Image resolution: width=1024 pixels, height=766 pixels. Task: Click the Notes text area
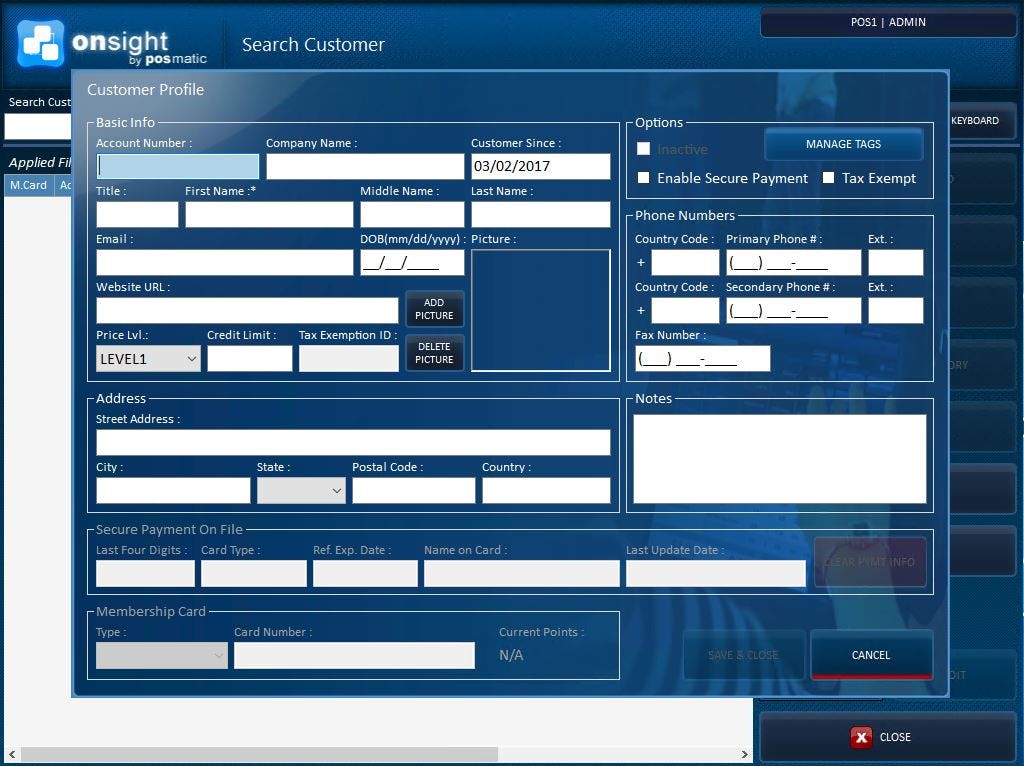(x=779, y=455)
